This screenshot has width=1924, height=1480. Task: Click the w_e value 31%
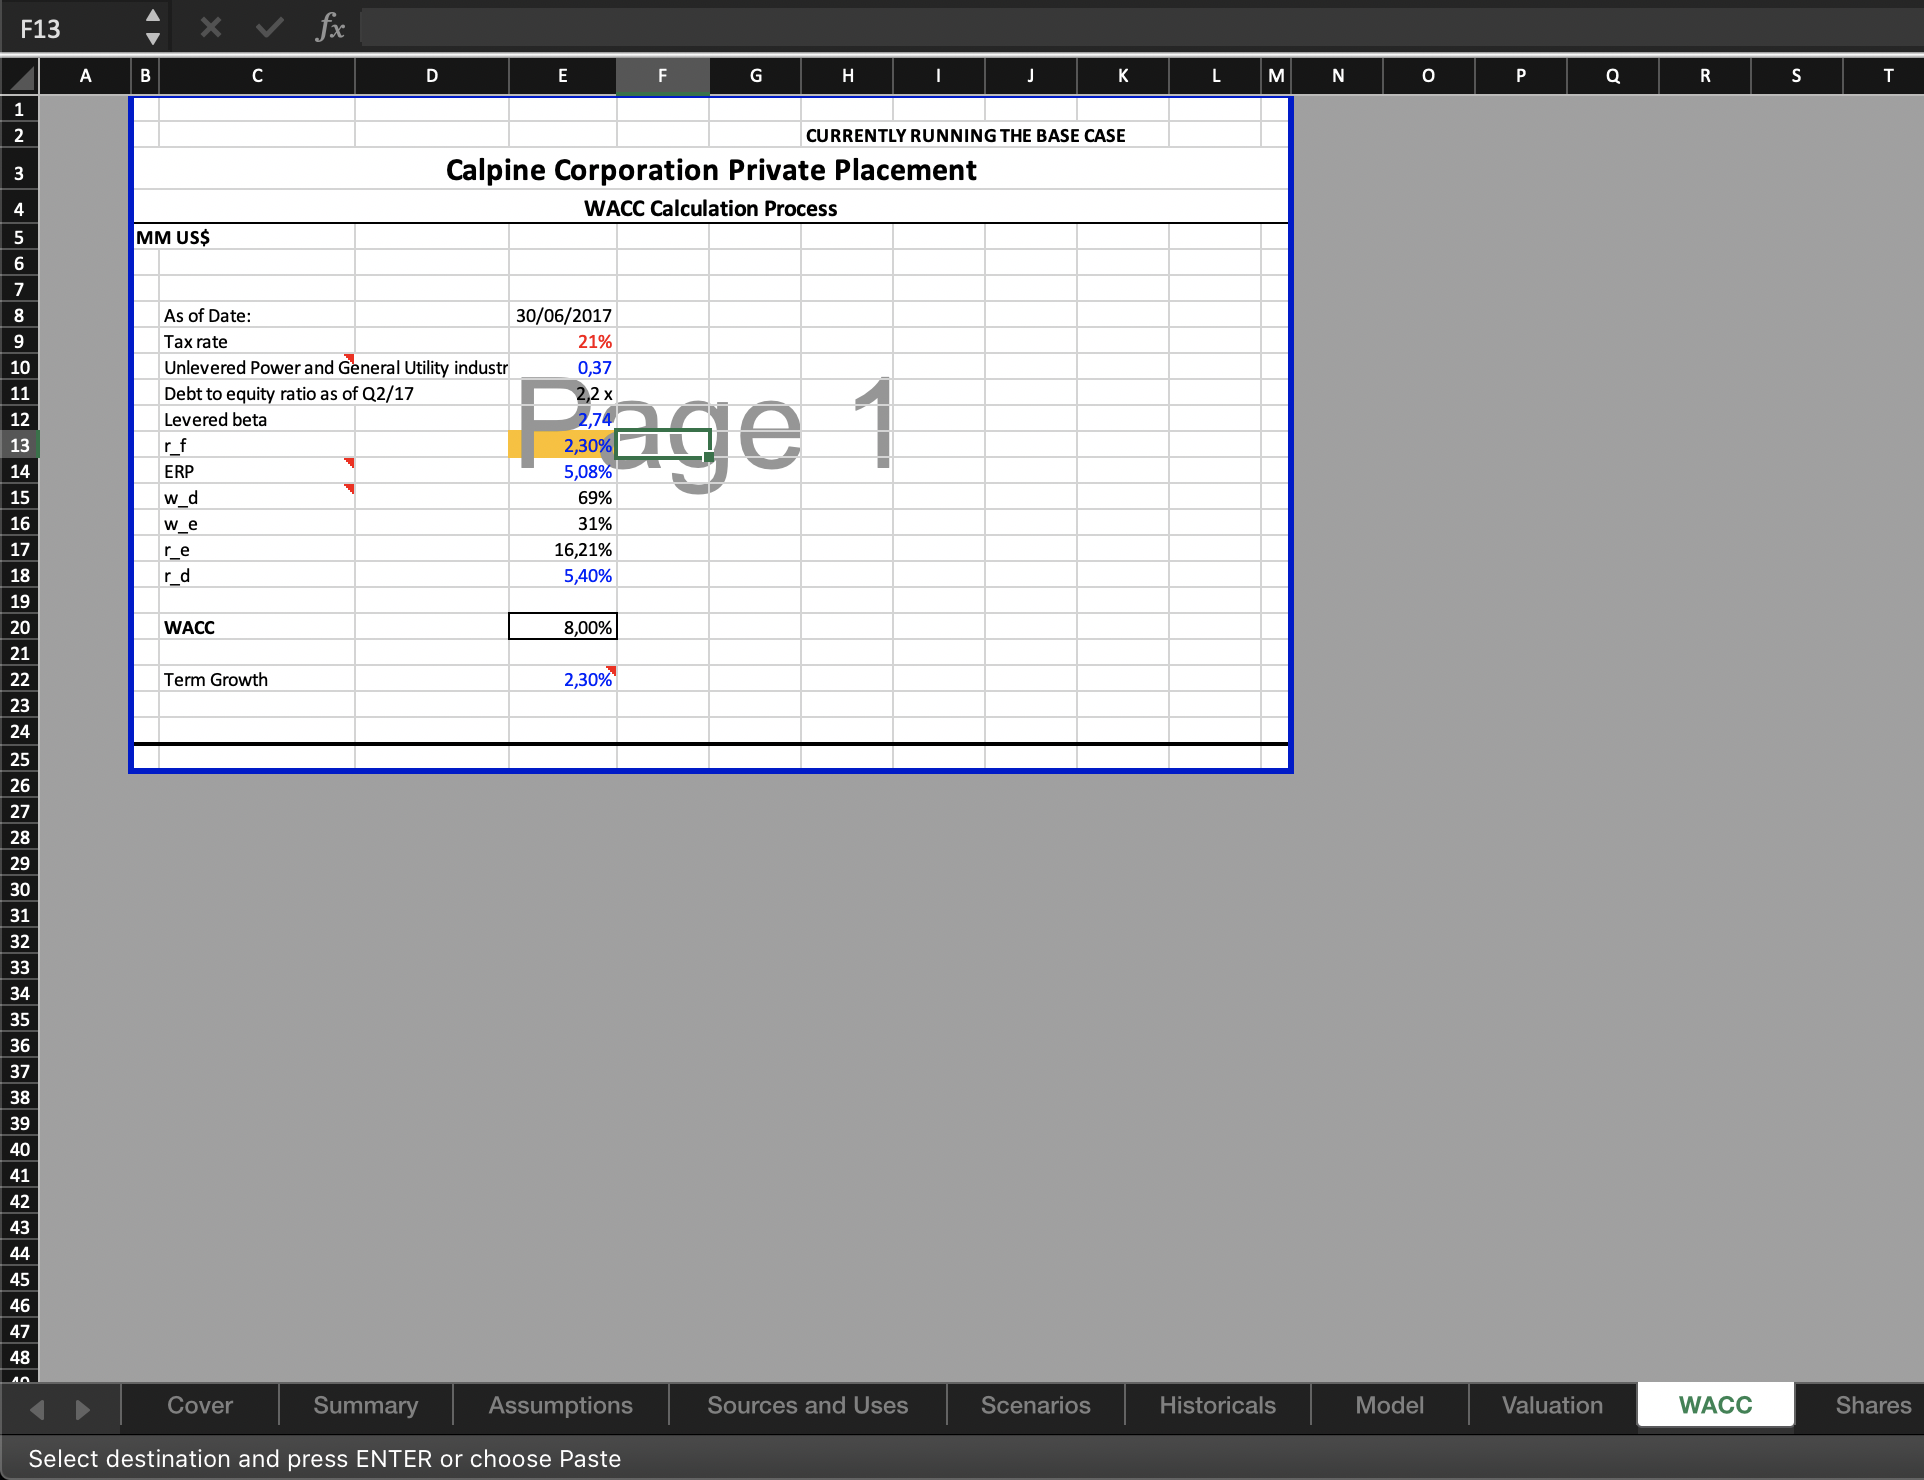coord(563,523)
